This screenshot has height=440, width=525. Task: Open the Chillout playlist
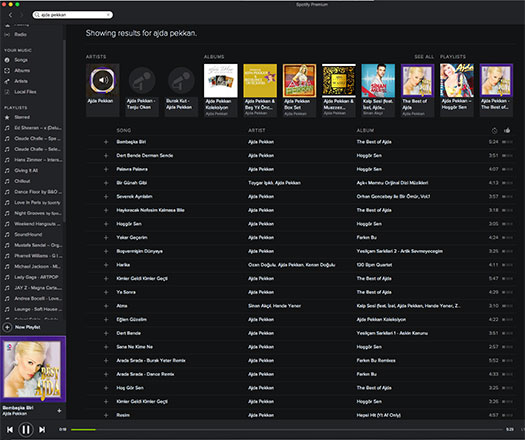coord(22,181)
